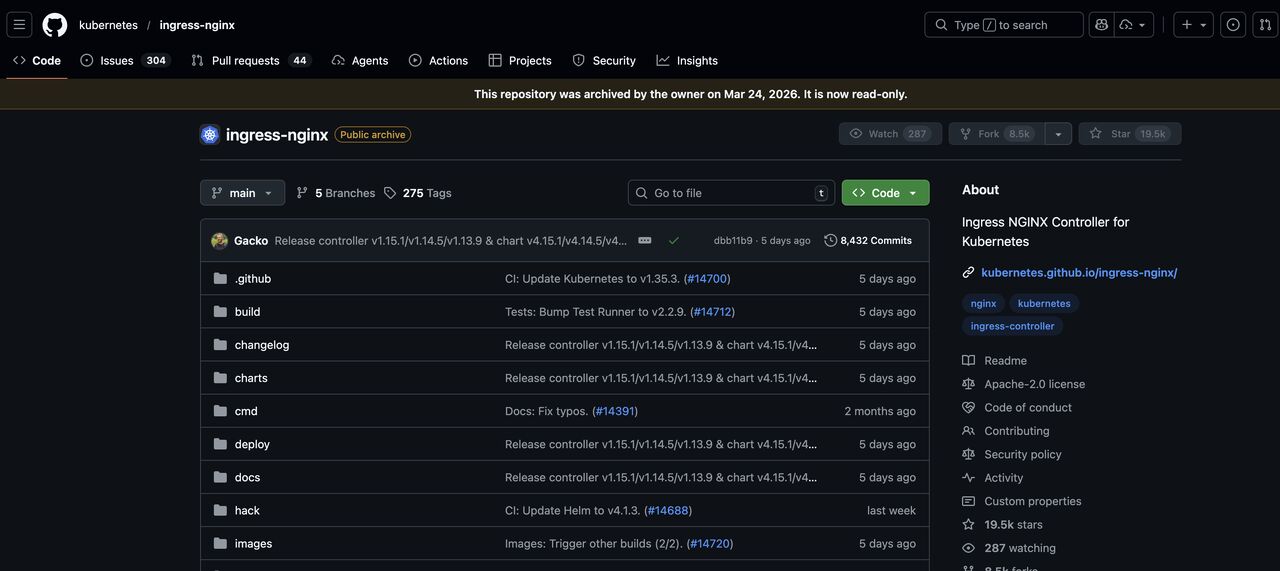Viewport: 1280px width, 571px height.
Task: Open the charts folder
Action: (x=251, y=378)
